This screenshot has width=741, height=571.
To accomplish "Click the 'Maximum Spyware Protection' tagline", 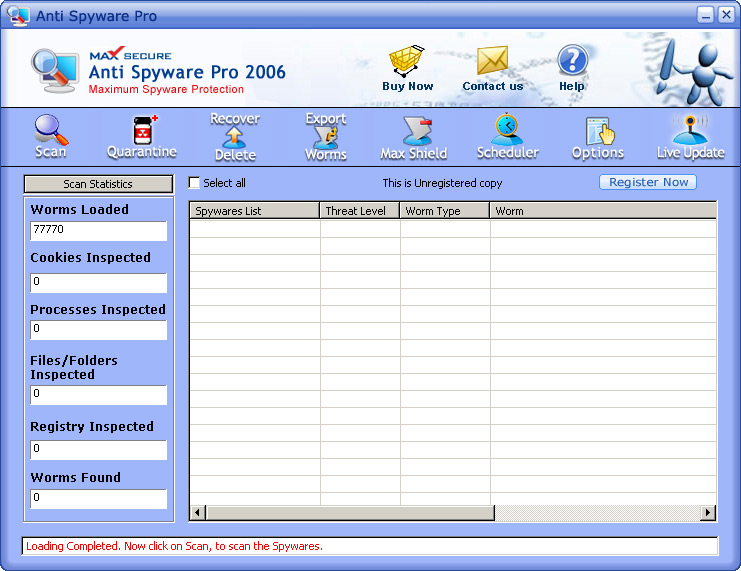I will click(x=166, y=89).
